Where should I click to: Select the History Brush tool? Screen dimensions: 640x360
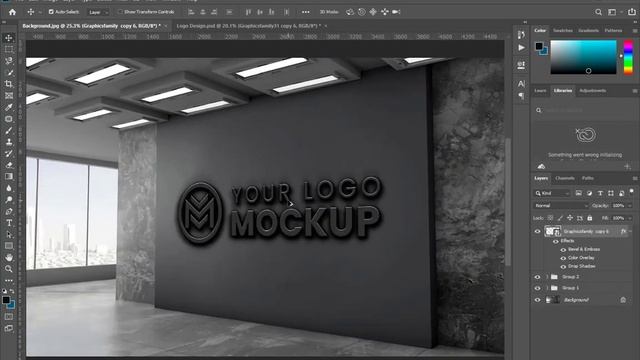click(9, 153)
